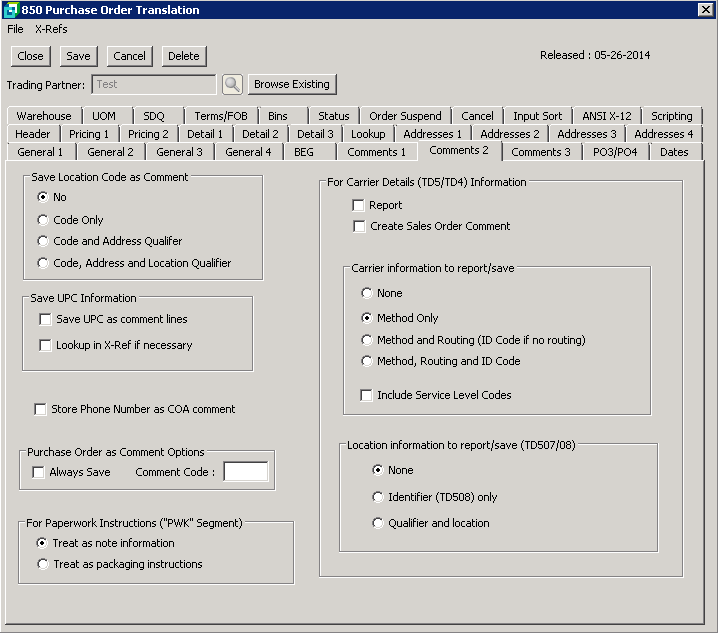Viewport: 718px width, 633px height.
Task: Click the Comment Code input field
Action: [245, 472]
